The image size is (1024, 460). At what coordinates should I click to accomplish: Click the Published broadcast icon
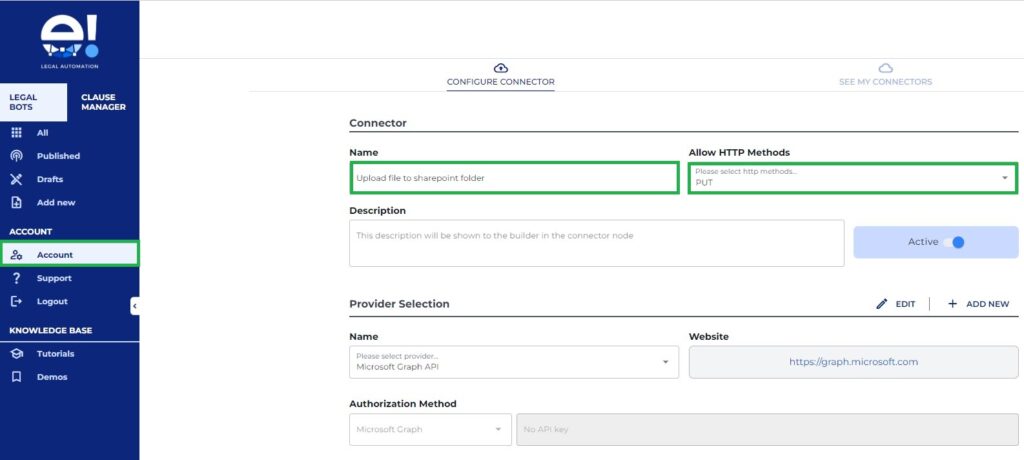tap(16, 156)
